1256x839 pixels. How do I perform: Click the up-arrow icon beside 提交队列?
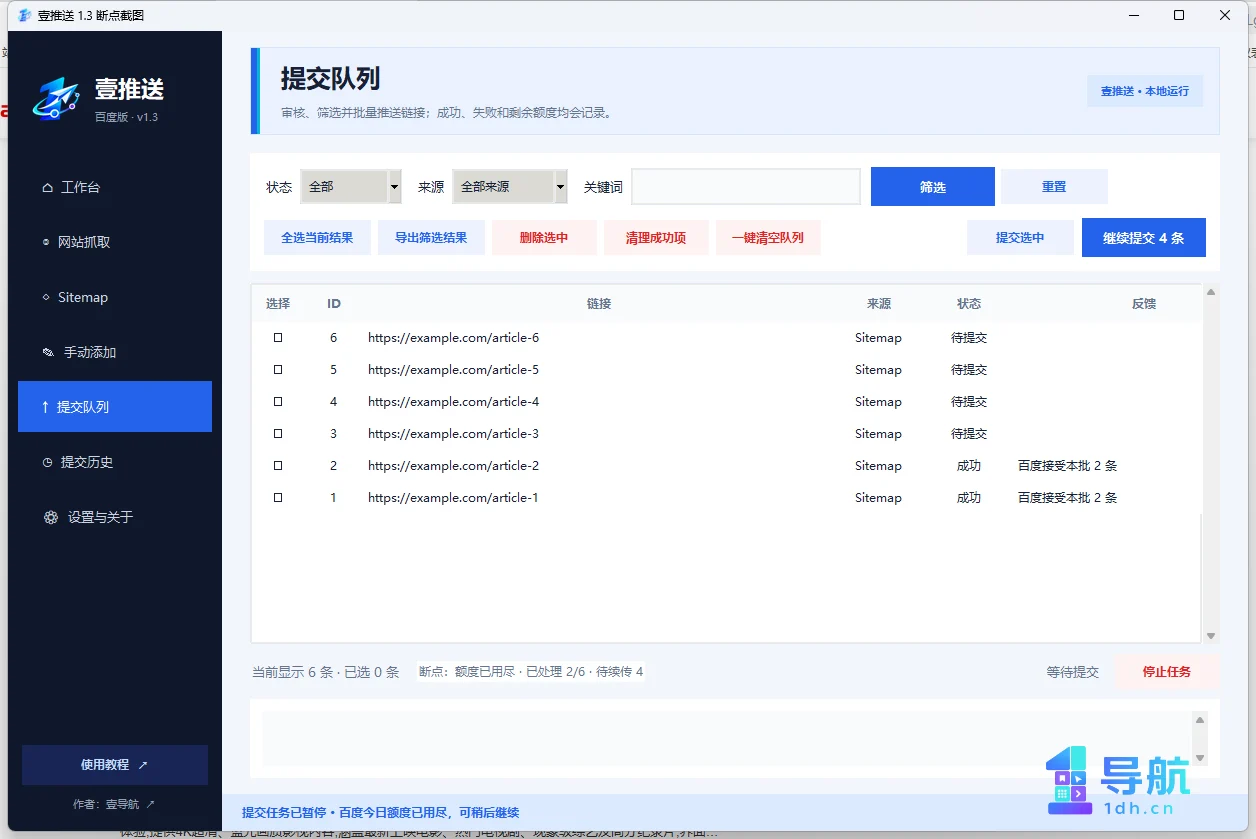[x=45, y=407]
